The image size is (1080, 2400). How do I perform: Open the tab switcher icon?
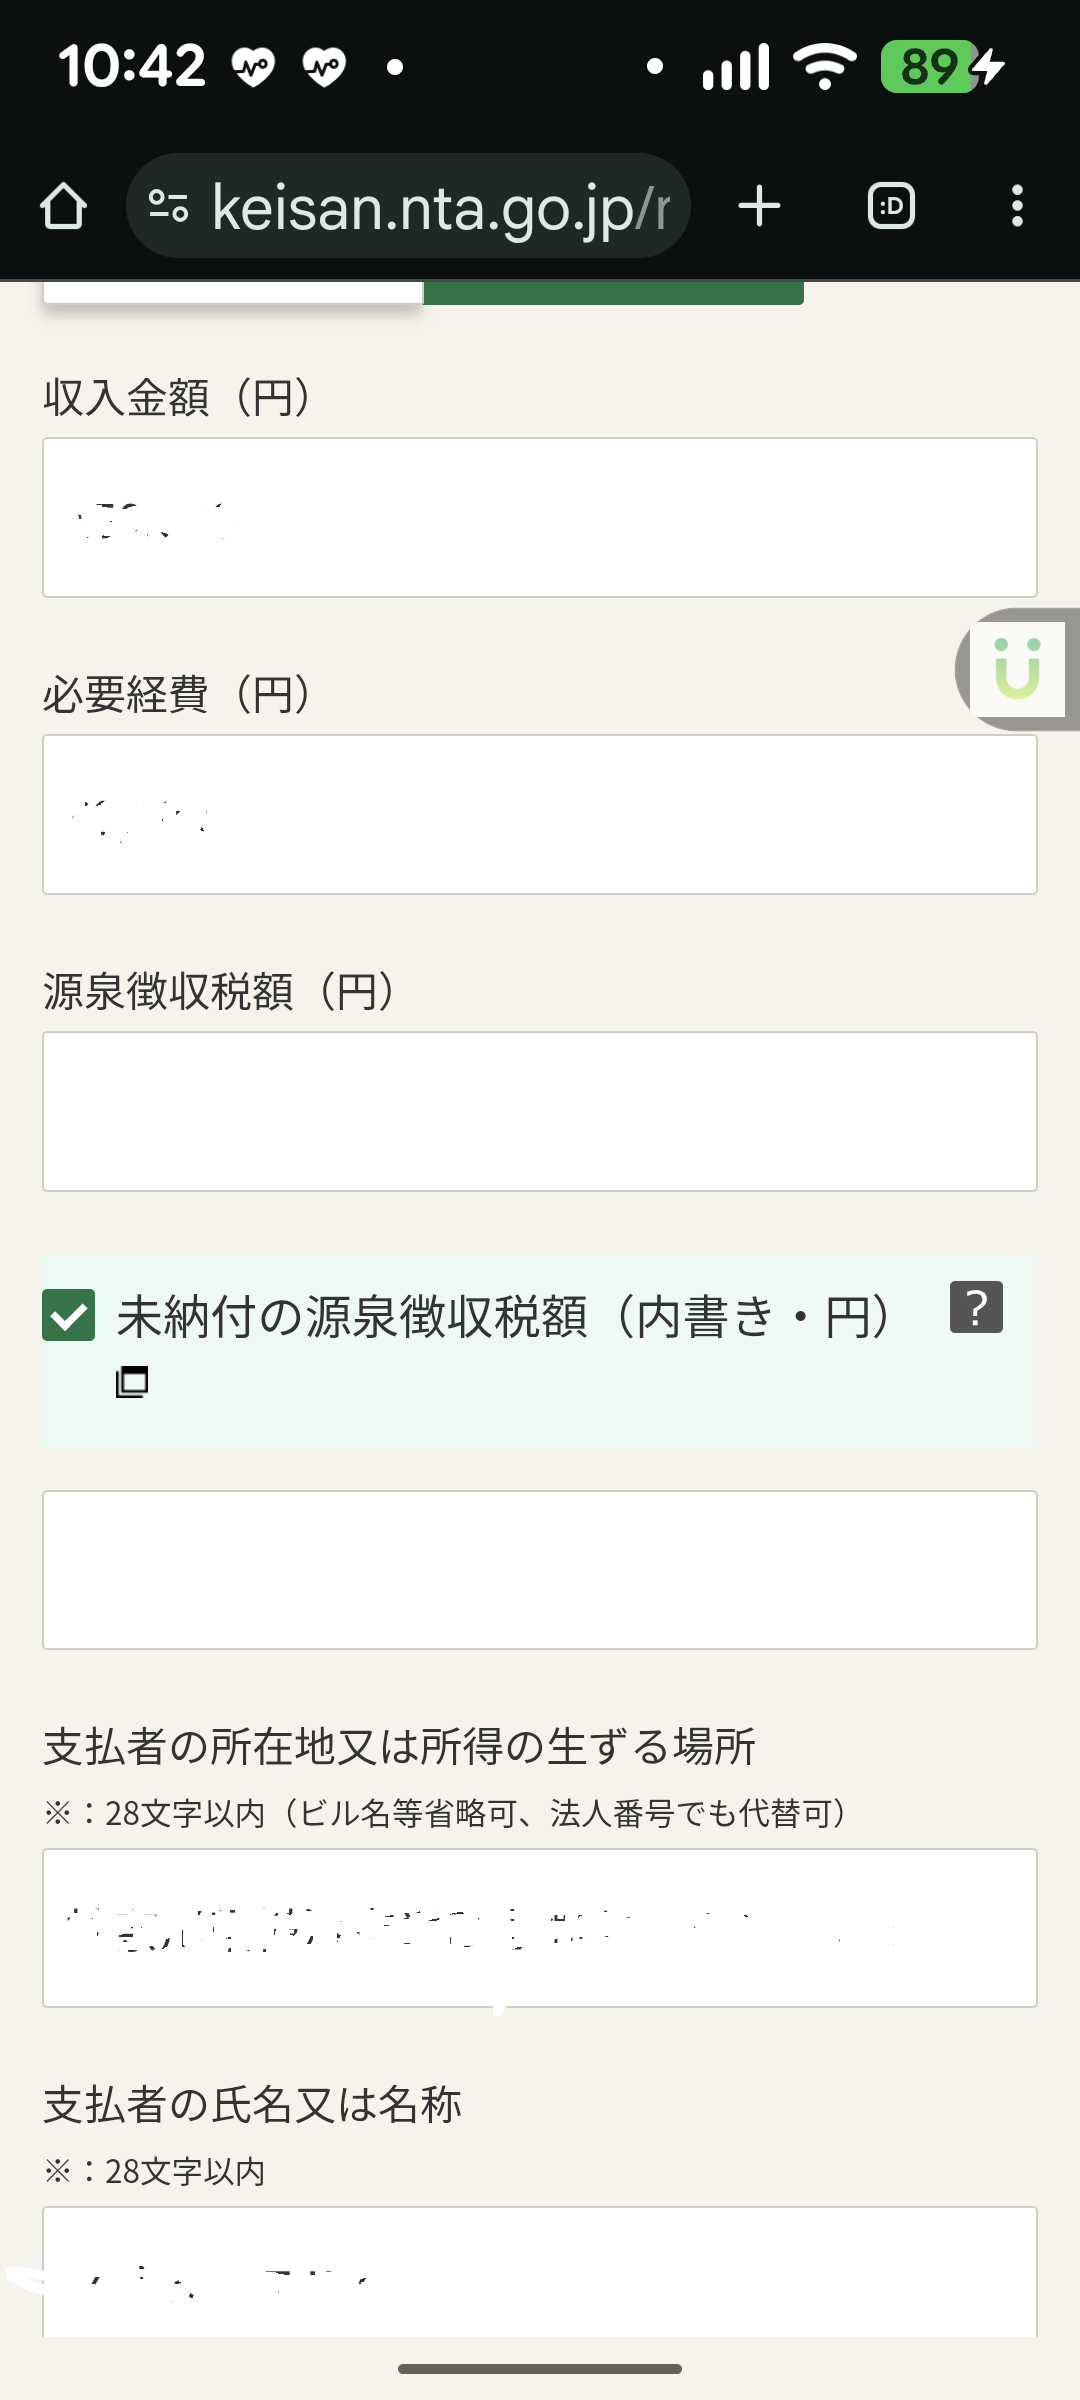pos(891,207)
